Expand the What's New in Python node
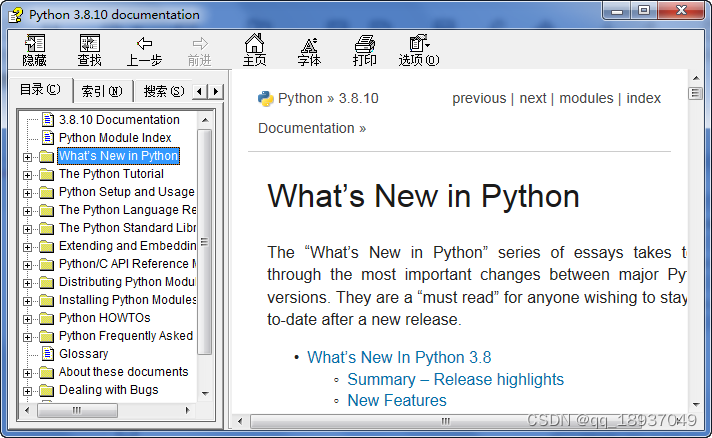The width and height of the screenshot is (712, 438). click(x=28, y=157)
